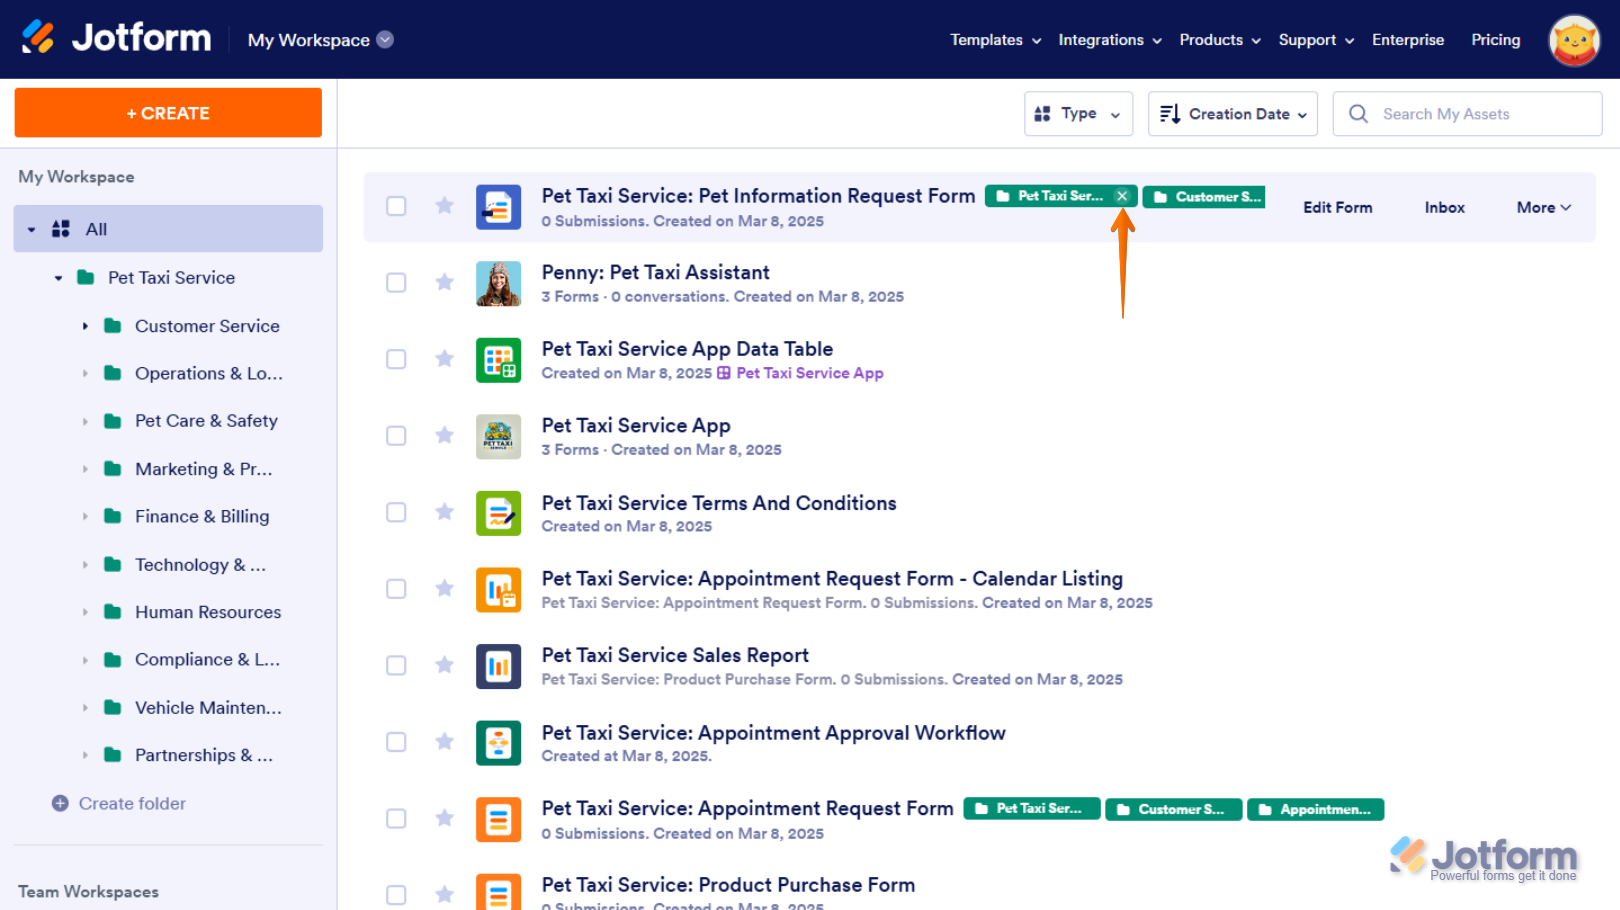1620x910 pixels.
Task: Go to the Enterprise page
Action: pyautogui.click(x=1408, y=40)
